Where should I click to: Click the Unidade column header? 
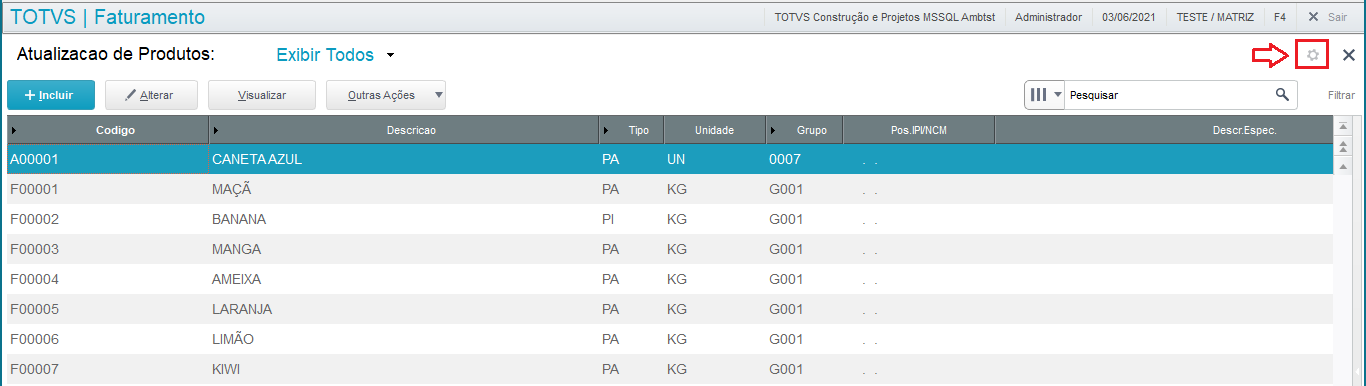coord(714,131)
